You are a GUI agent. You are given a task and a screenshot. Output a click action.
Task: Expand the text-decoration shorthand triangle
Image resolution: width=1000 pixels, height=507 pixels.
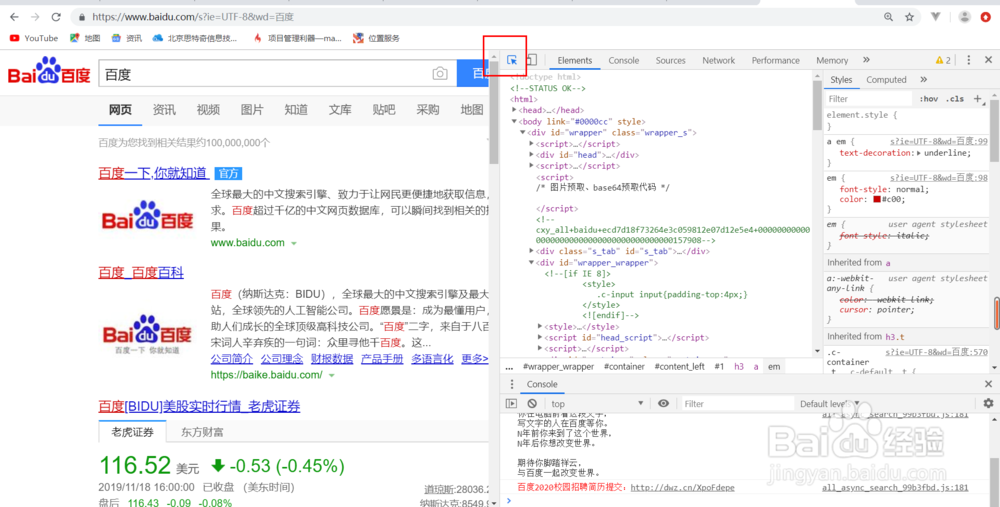[918, 153]
